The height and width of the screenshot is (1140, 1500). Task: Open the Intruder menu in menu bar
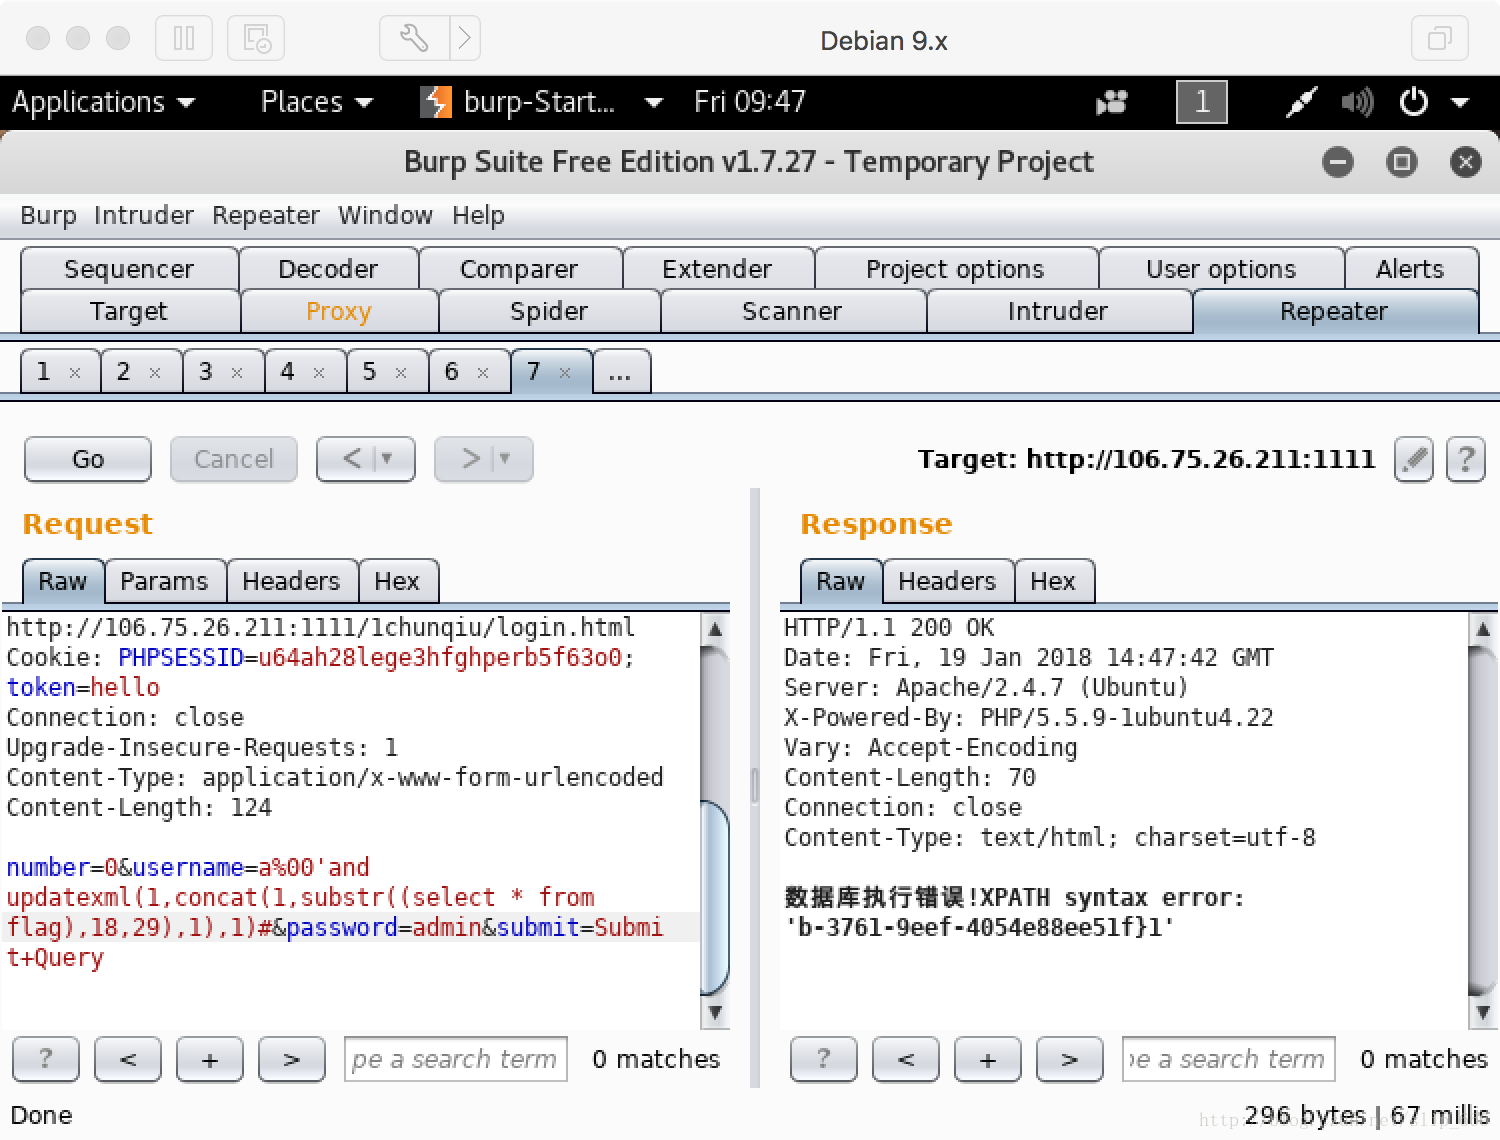(x=144, y=215)
